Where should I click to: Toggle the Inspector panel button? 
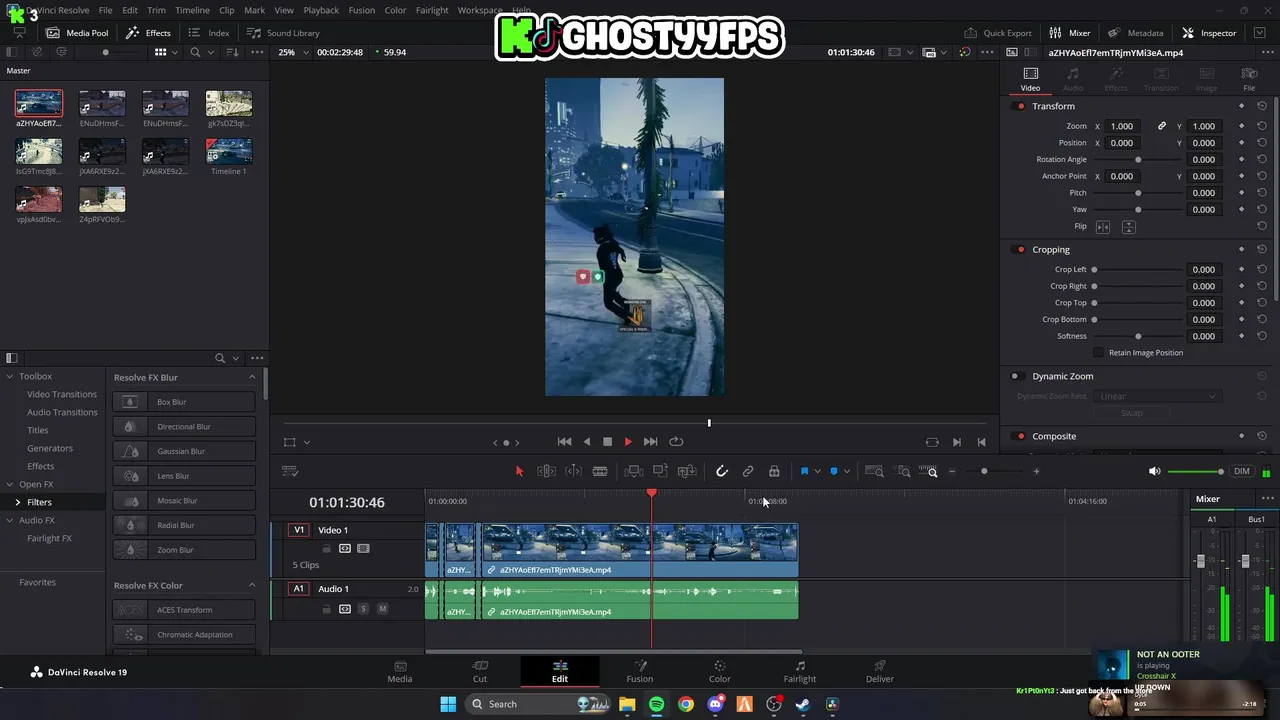coord(1209,33)
